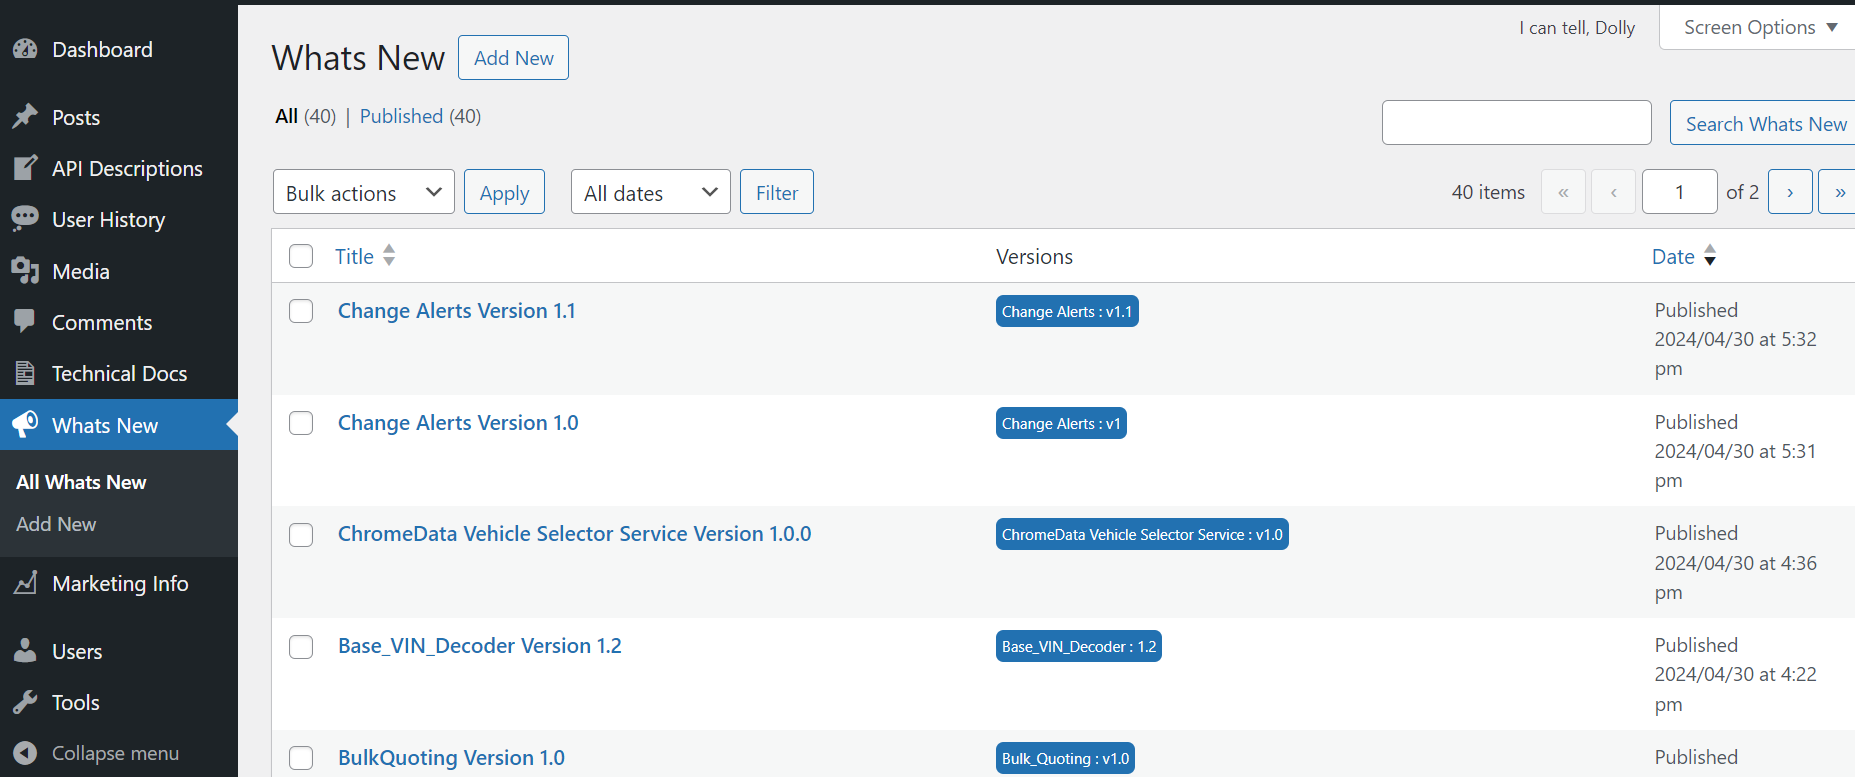Click the Posts pushpin icon

[x=25, y=117]
